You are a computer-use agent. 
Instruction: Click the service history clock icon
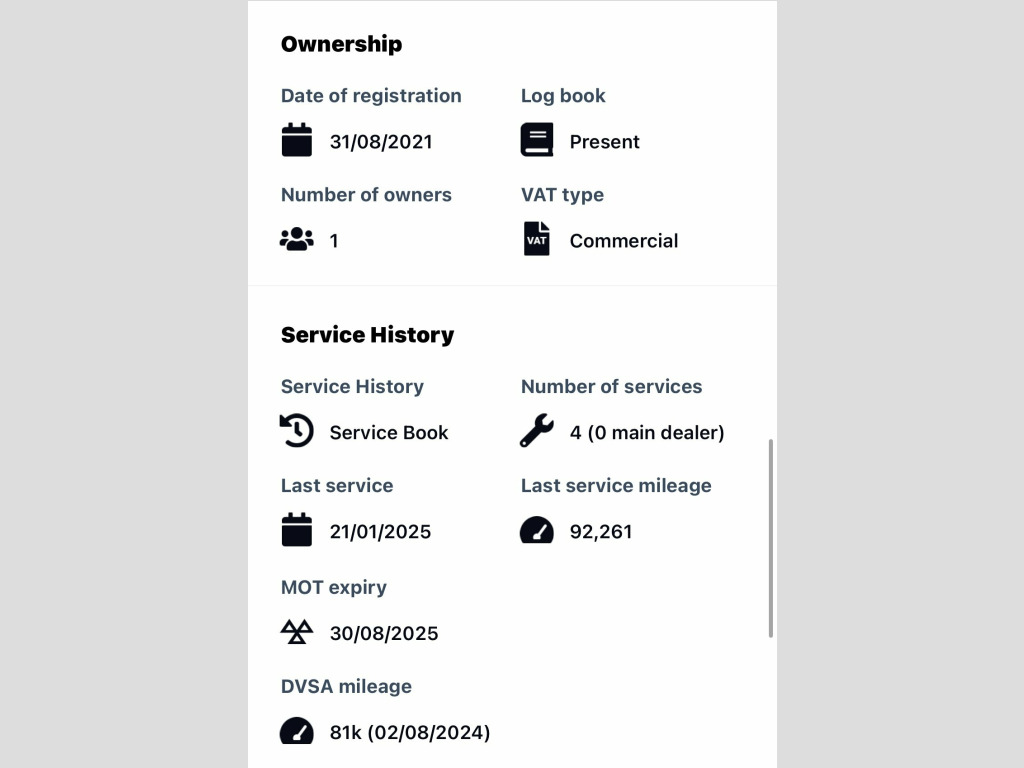point(296,431)
